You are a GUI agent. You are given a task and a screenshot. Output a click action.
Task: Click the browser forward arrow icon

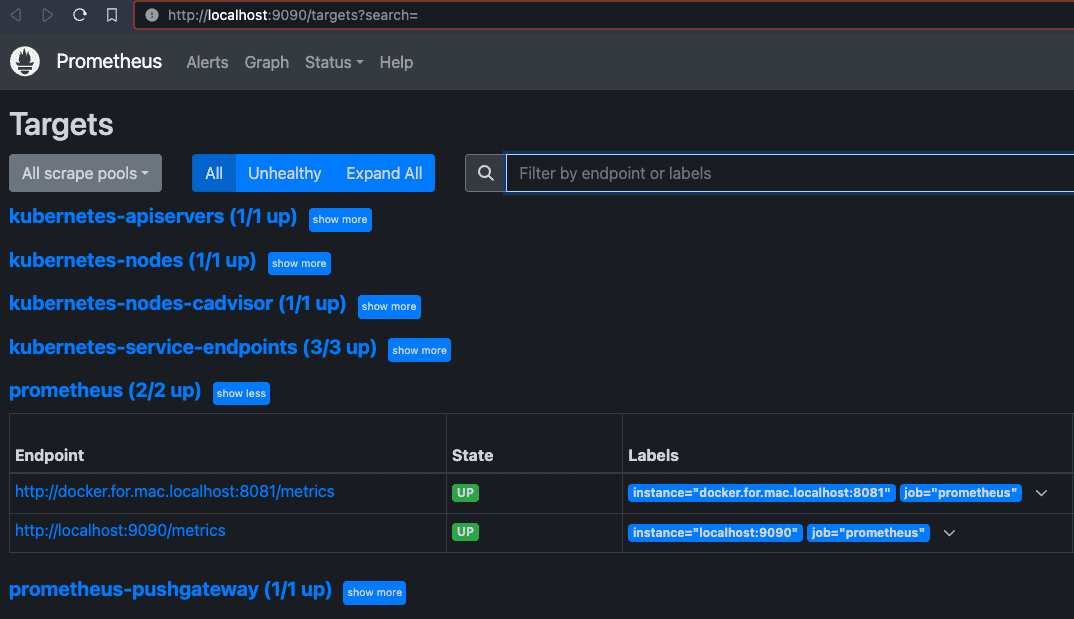tap(47, 15)
